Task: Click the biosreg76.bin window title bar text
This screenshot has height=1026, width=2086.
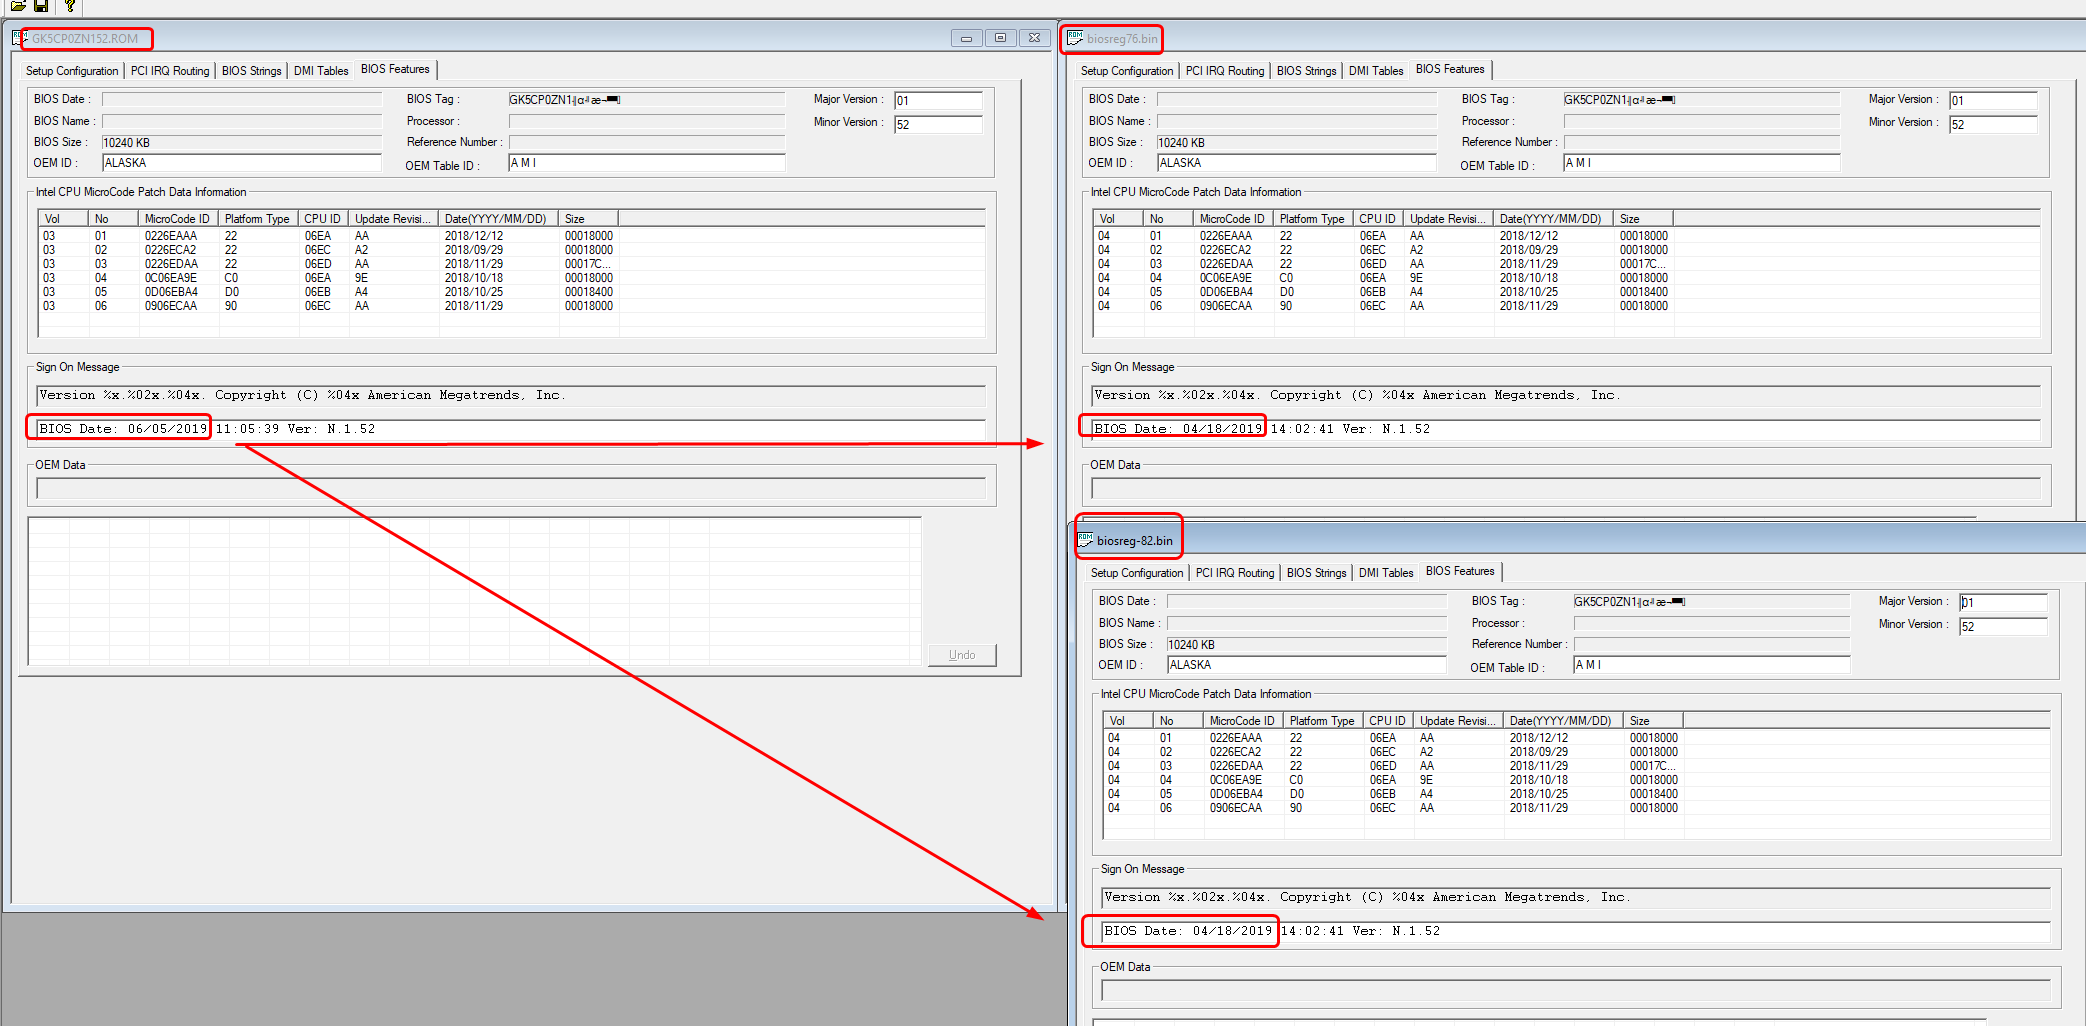Action: point(1122,39)
